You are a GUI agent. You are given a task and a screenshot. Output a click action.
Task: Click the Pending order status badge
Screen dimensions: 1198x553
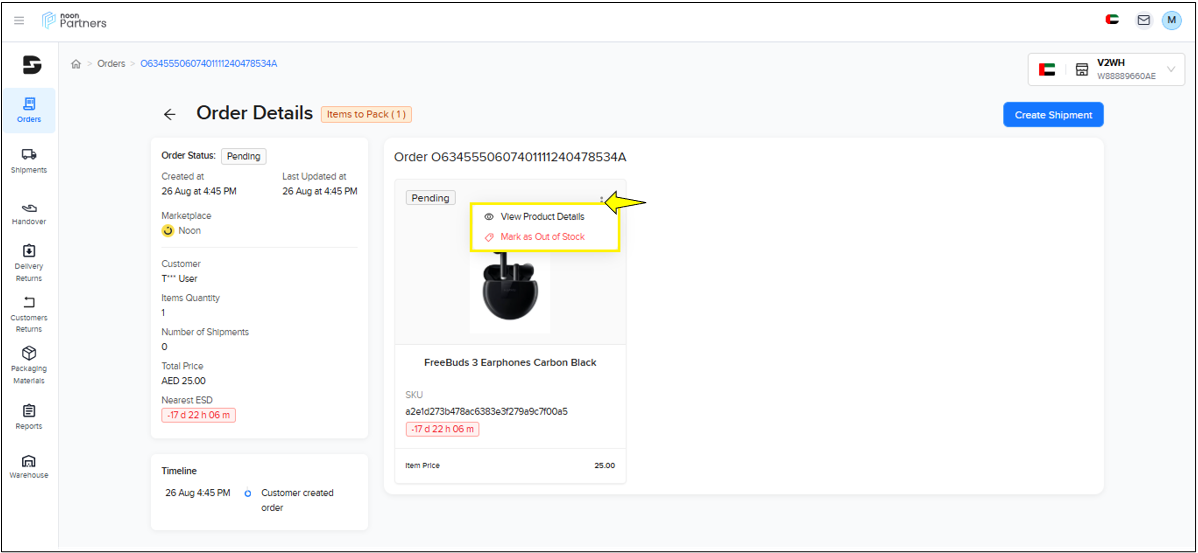[x=244, y=156]
